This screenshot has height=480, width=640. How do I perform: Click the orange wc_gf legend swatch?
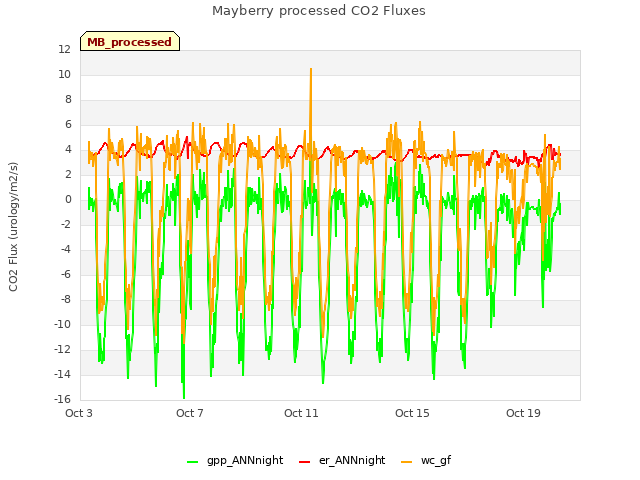407,462
